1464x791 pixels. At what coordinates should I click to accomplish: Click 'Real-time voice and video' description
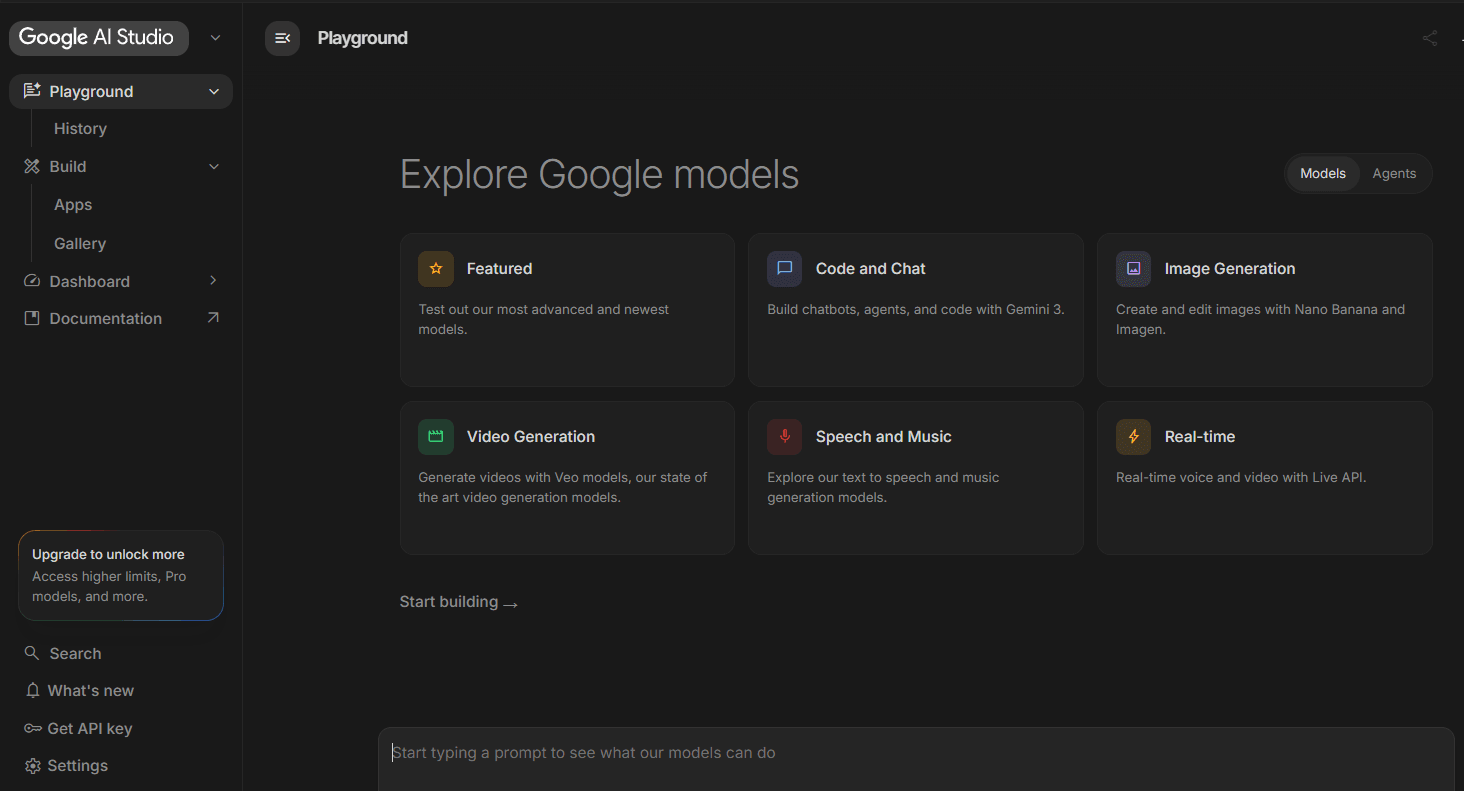coord(1241,477)
